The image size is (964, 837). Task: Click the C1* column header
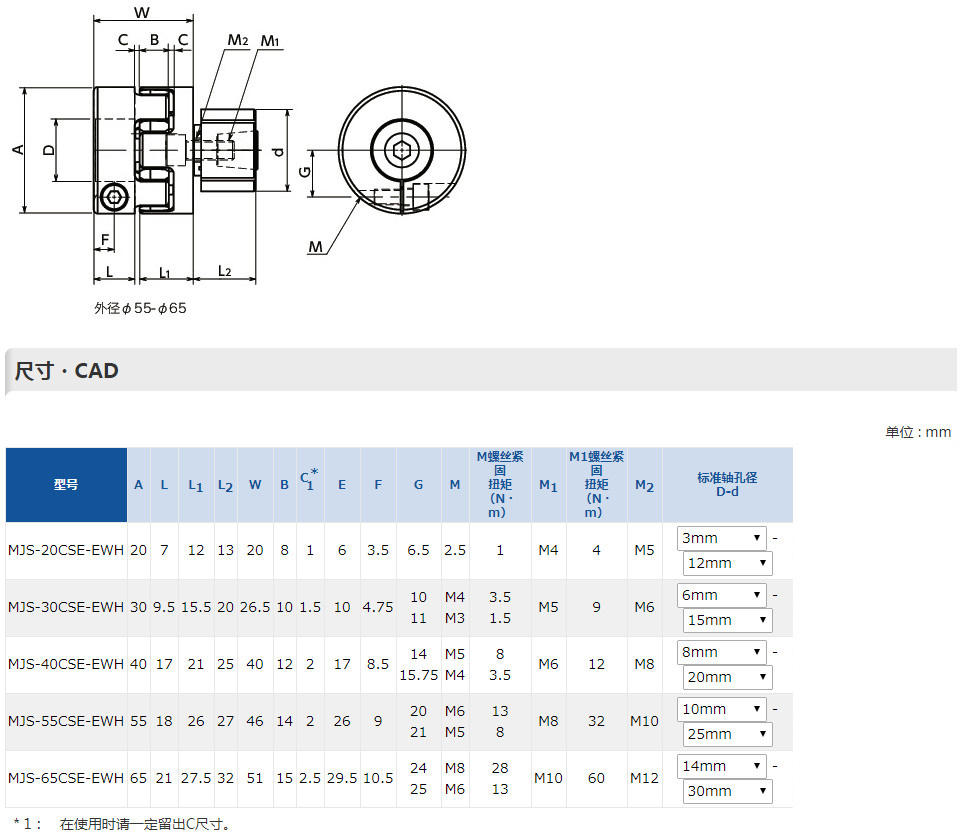310,485
